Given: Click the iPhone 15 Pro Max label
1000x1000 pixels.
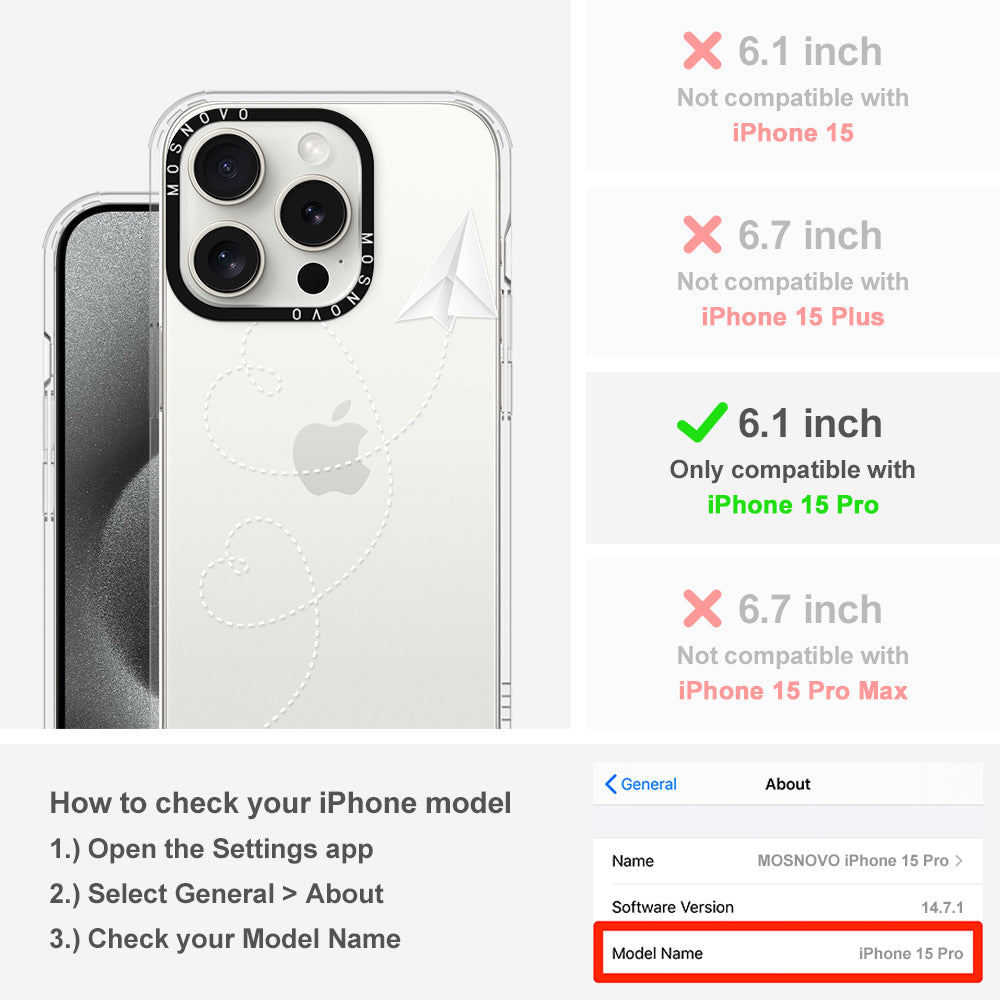Looking at the screenshot, I should click(x=793, y=691).
